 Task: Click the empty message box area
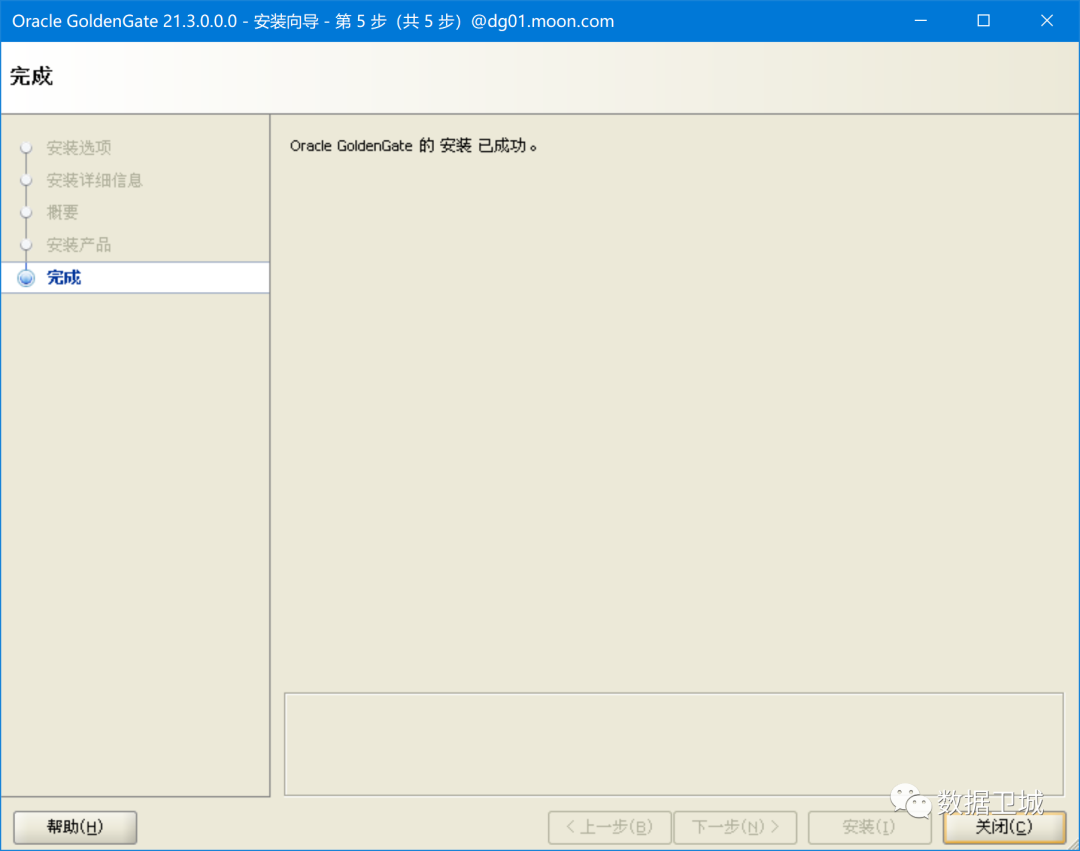pos(674,744)
